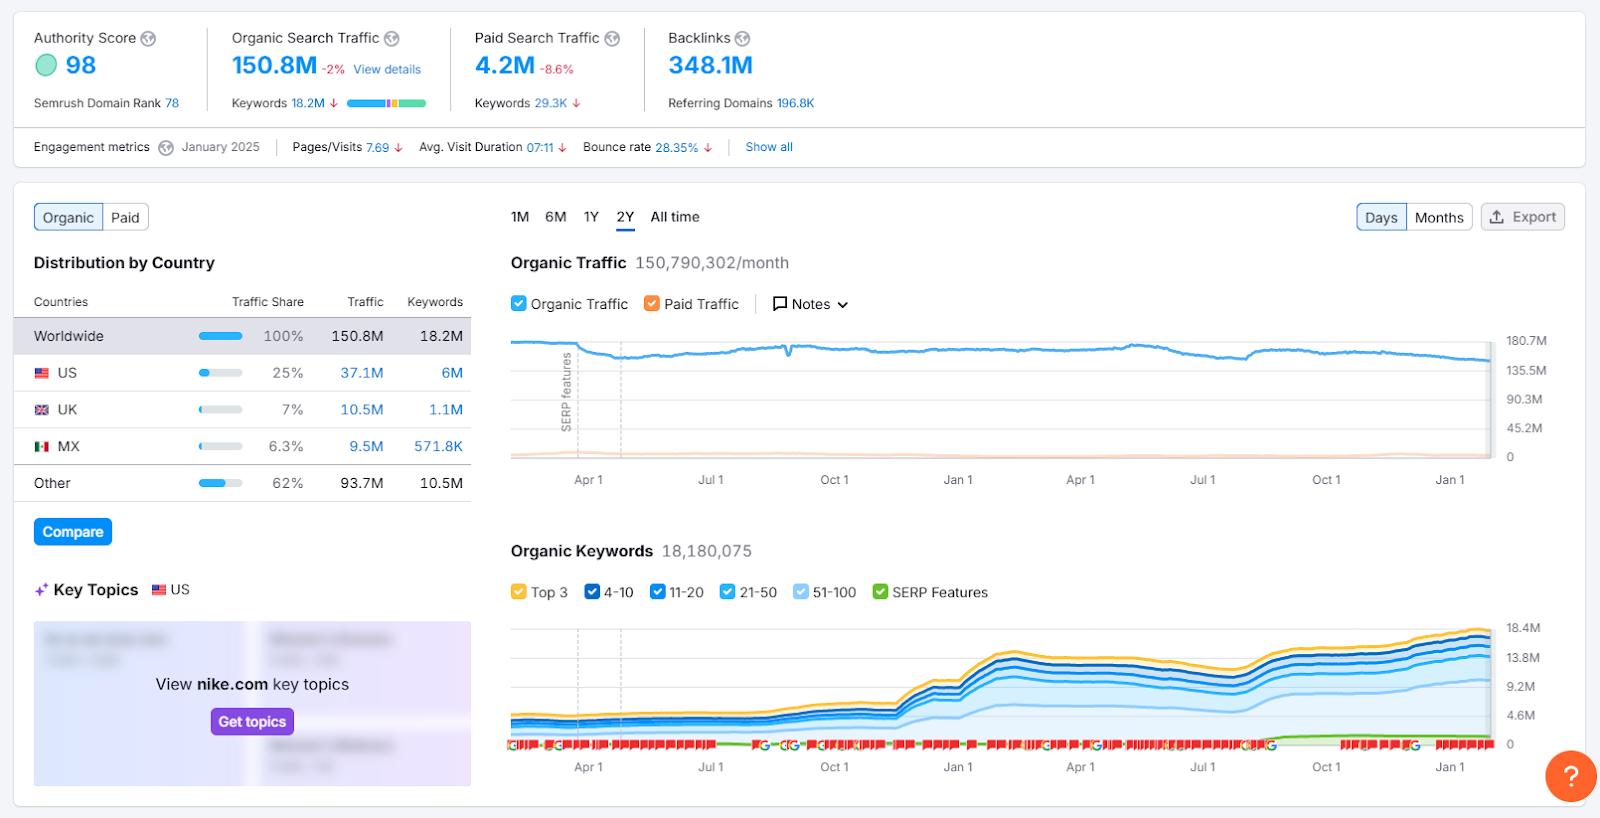Screen dimensions: 1600x818
Task: Click the Key Topics sparkle icon
Action: pyautogui.click(x=41, y=590)
